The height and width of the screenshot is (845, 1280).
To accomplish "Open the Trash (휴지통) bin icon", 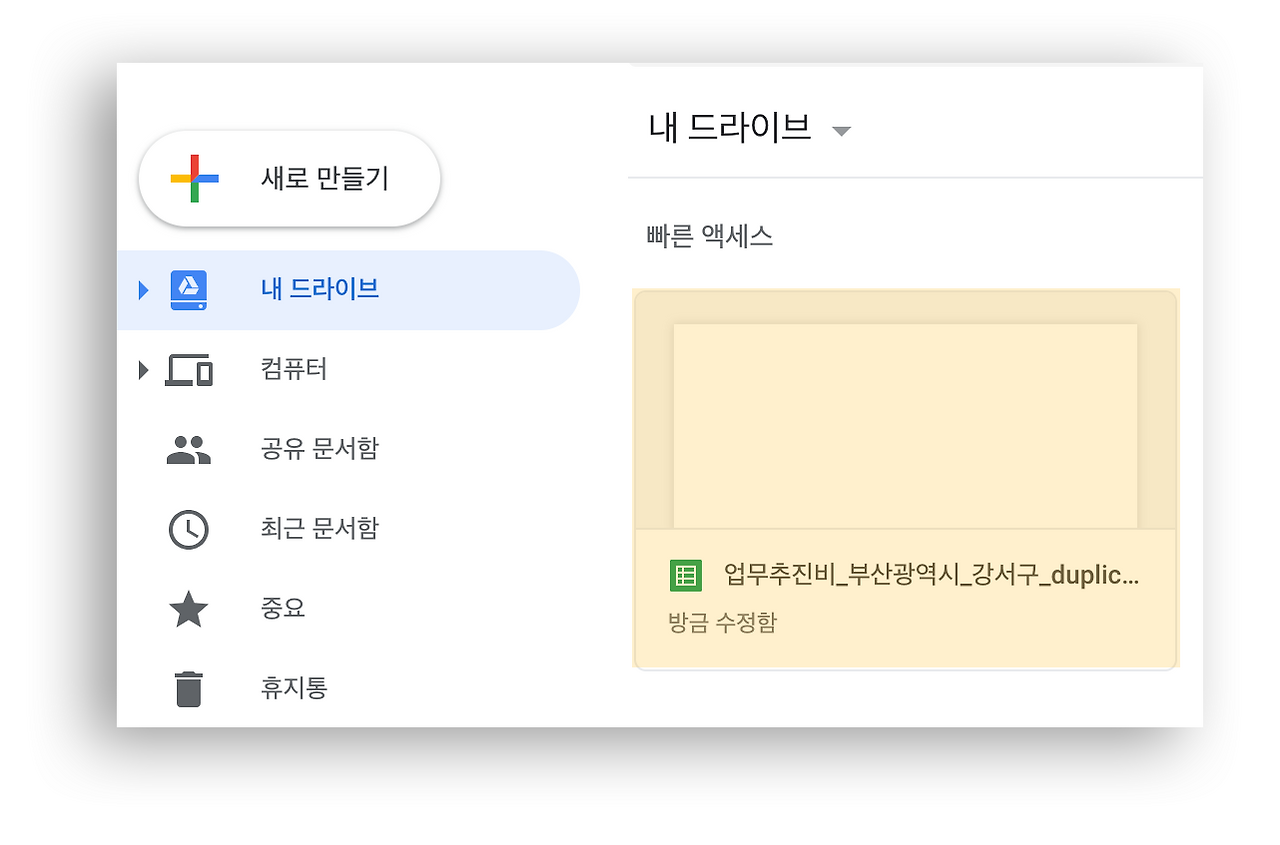I will pyautogui.click(x=188, y=688).
